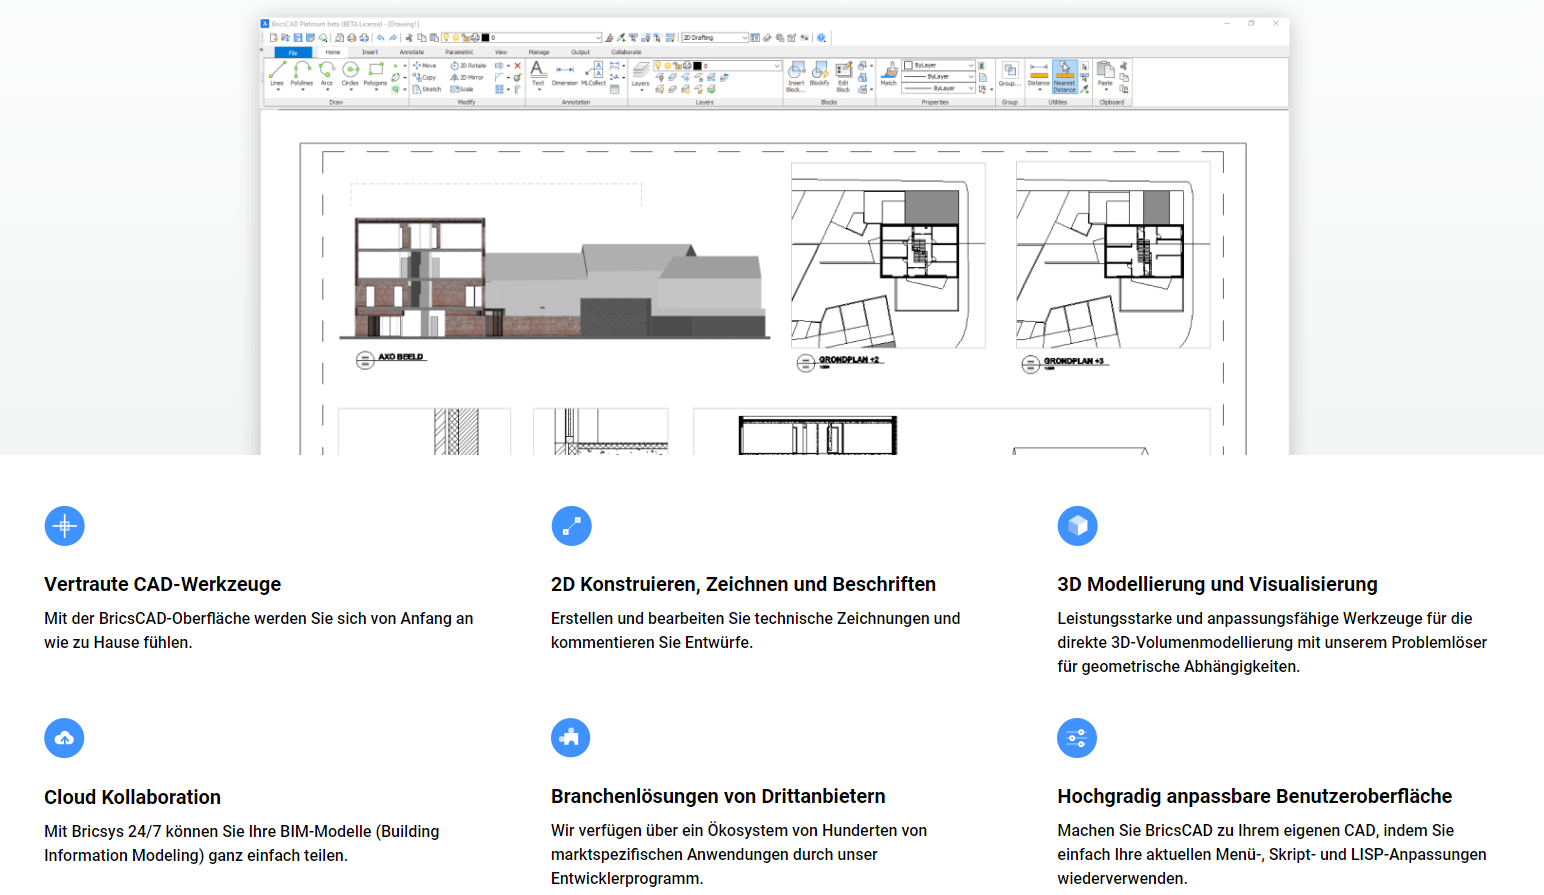Open the 2D Drafting workspace dropdown
Image resolution: width=1544 pixels, height=895 pixels.
point(715,38)
